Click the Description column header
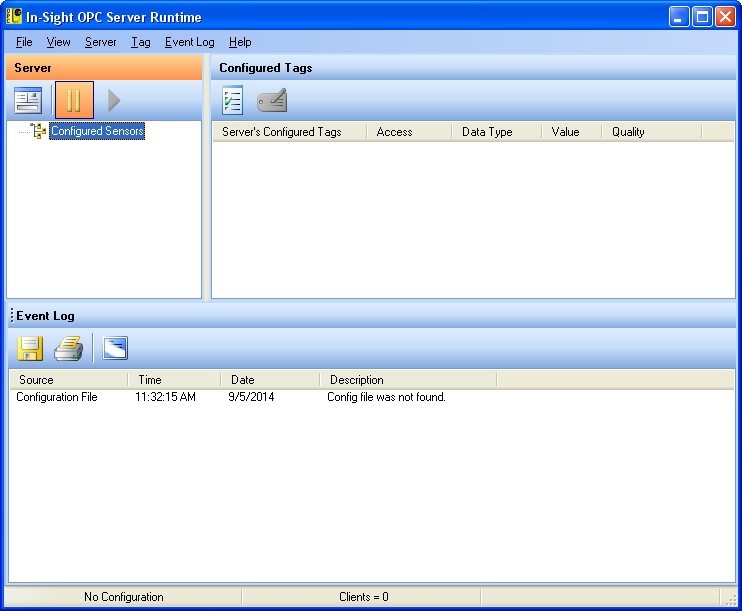Image resolution: width=742 pixels, height=611 pixels. tap(409, 380)
